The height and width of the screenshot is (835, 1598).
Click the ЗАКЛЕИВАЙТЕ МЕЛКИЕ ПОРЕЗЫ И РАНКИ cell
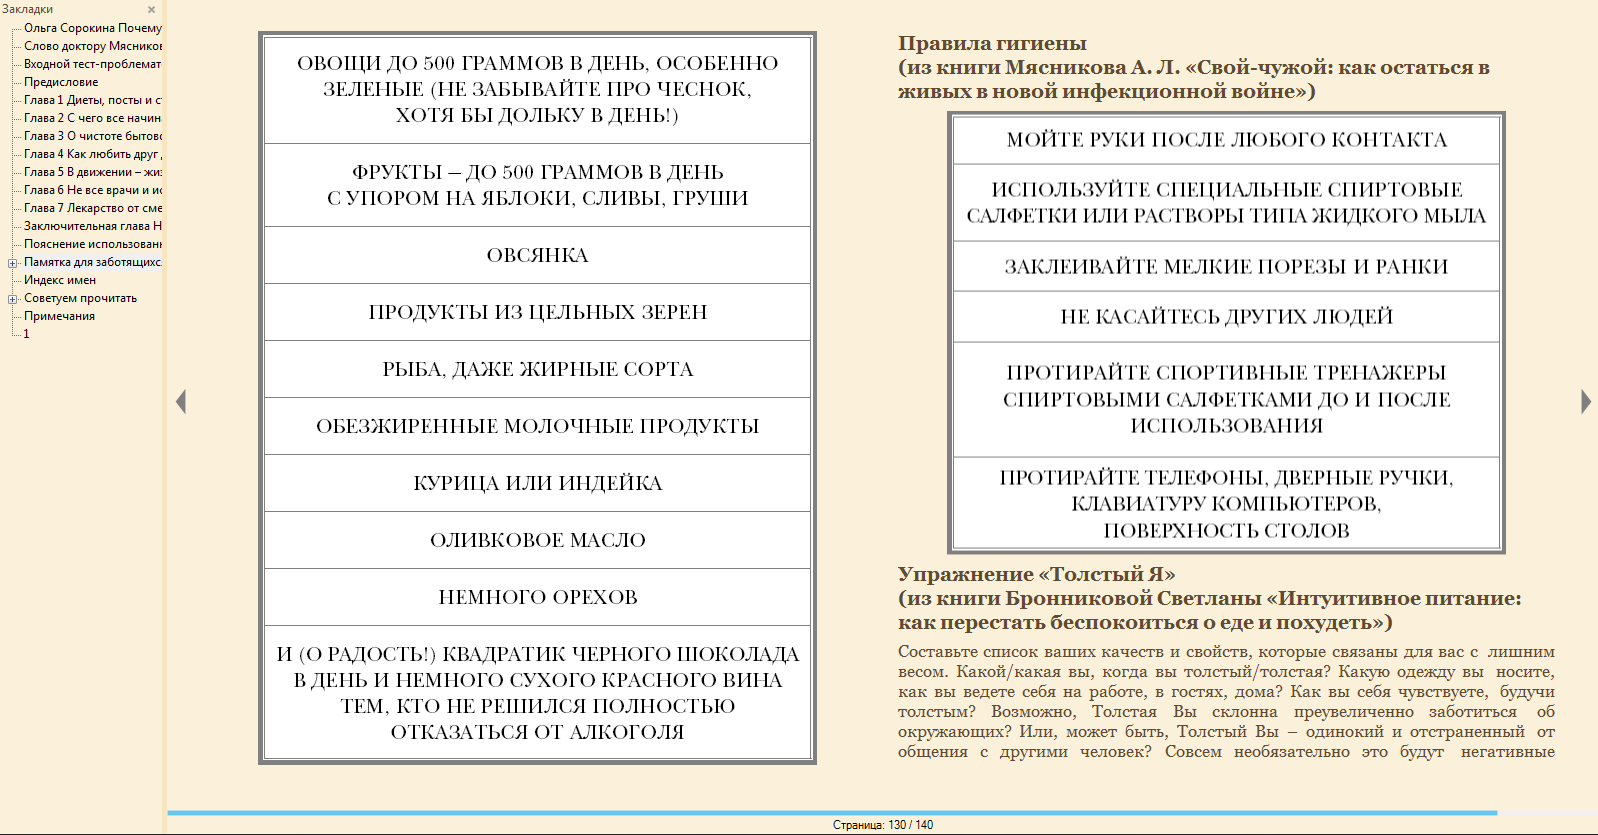[1226, 267]
